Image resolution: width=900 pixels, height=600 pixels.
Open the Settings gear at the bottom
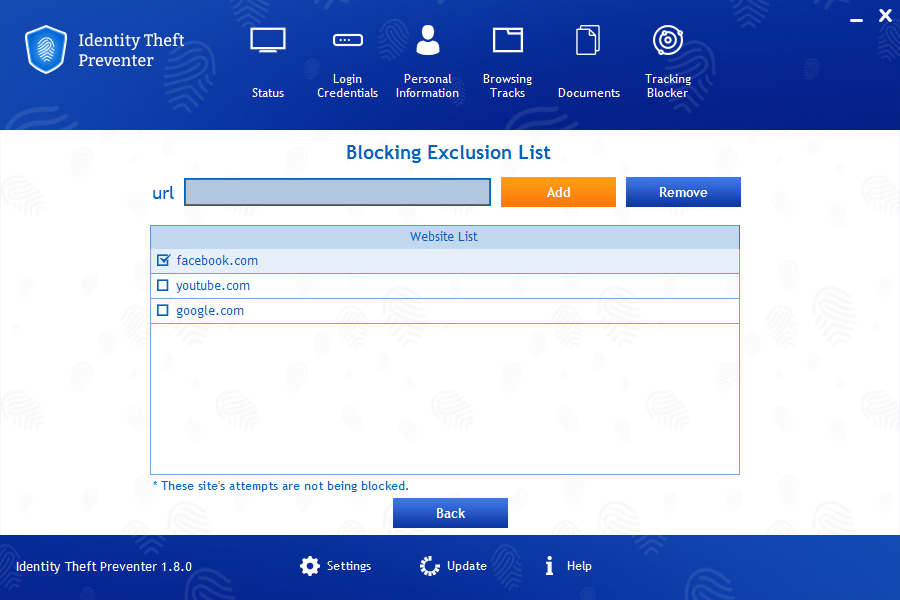[310, 566]
